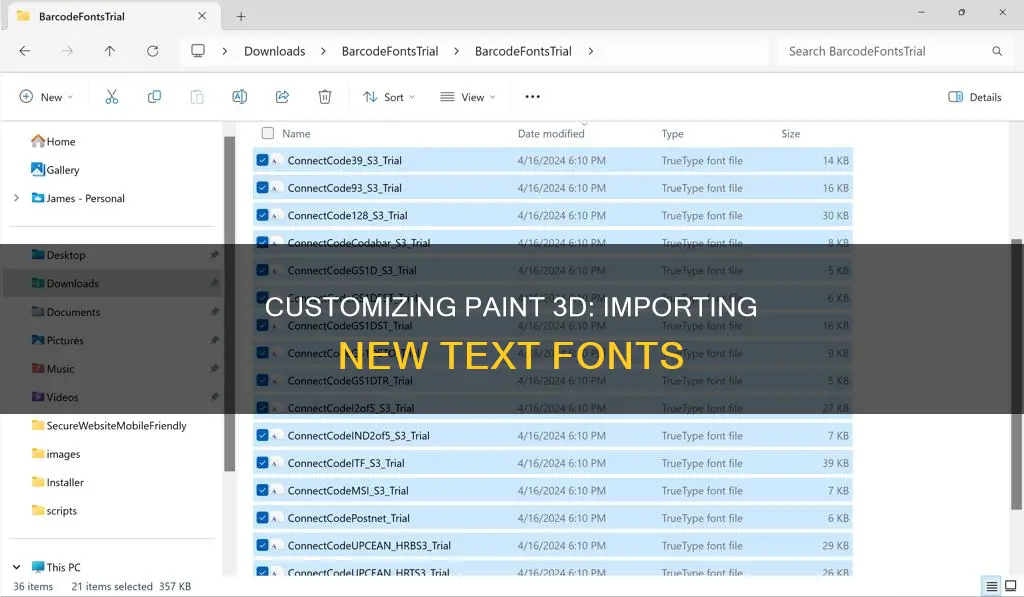Uncheck ConnectCodeIND2of5_S3_Trial checkbox
1024x597 pixels.
click(x=263, y=435)
